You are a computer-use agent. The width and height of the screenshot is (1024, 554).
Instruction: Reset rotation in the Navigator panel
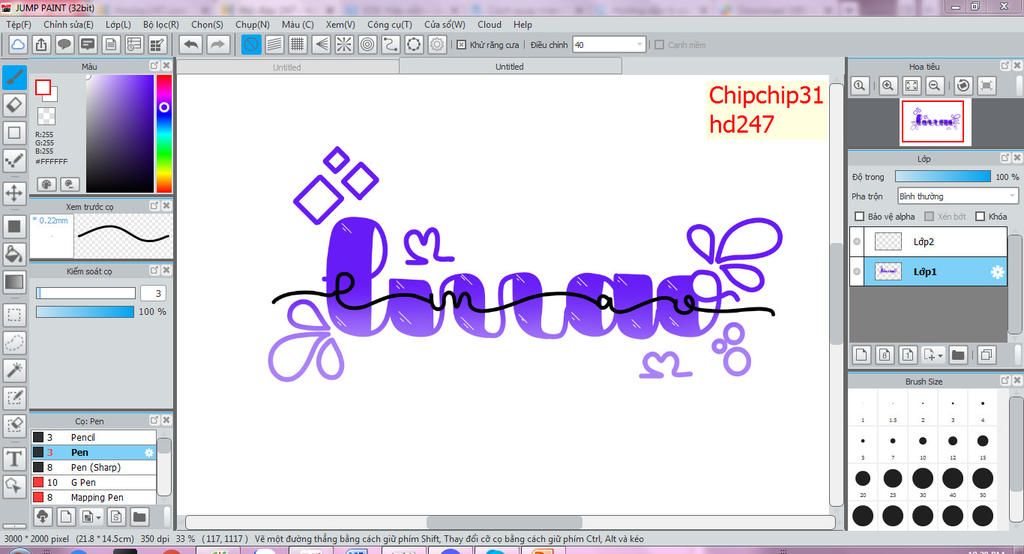point(963,85)
